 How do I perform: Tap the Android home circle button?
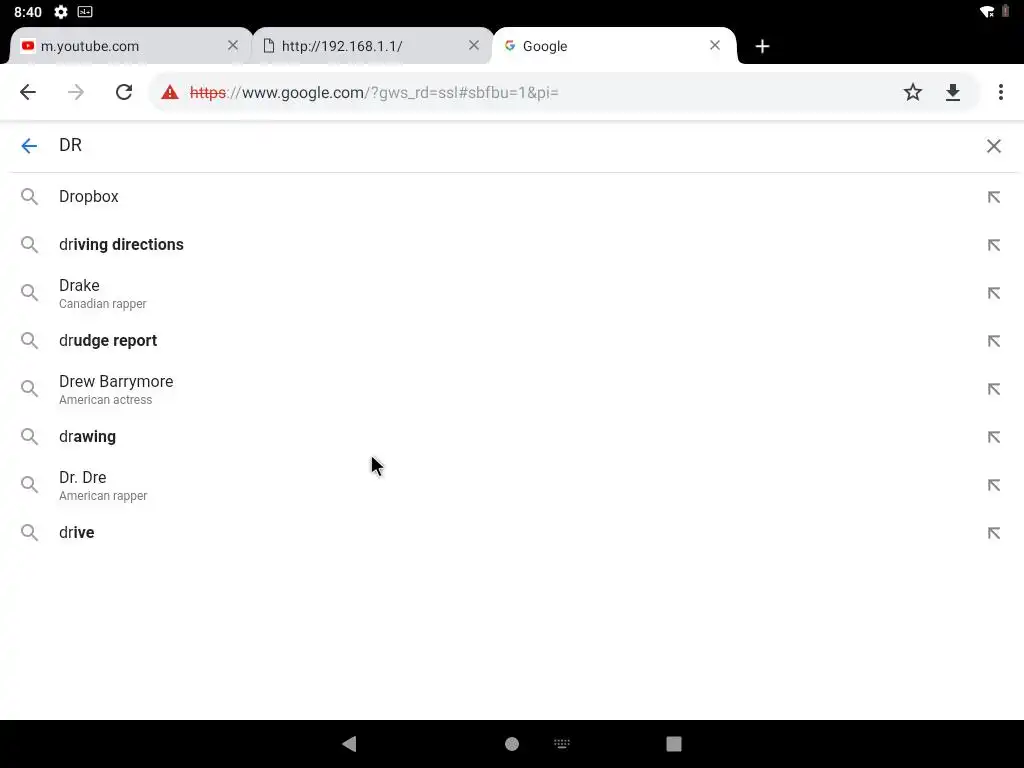click(512, 744)
